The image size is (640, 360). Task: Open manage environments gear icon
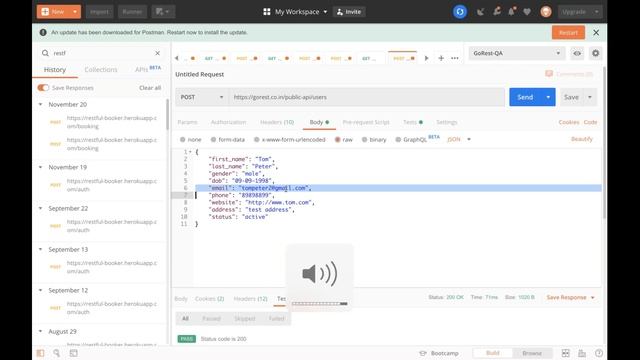pos(596,53)
